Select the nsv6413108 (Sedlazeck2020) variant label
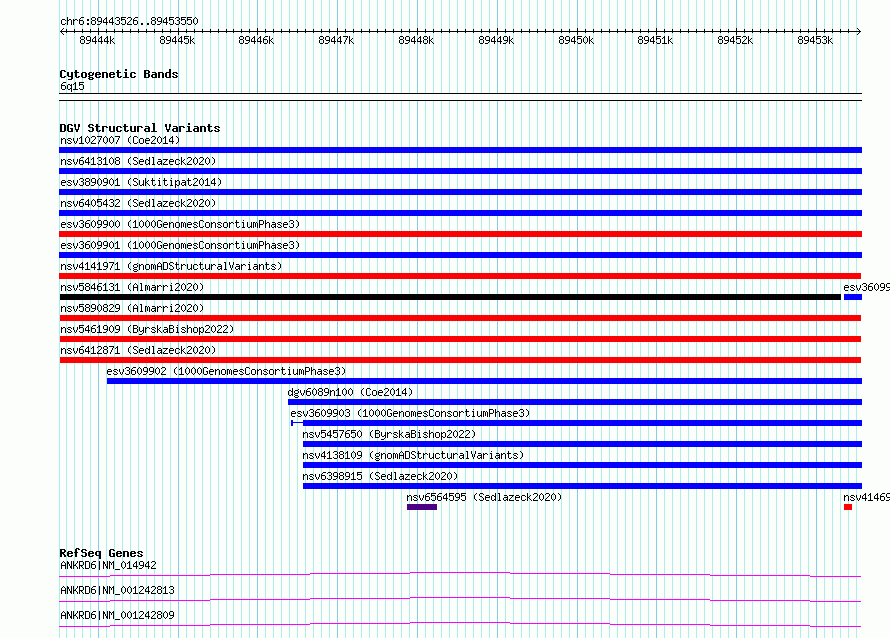890x638 pixels. (138, 161)
